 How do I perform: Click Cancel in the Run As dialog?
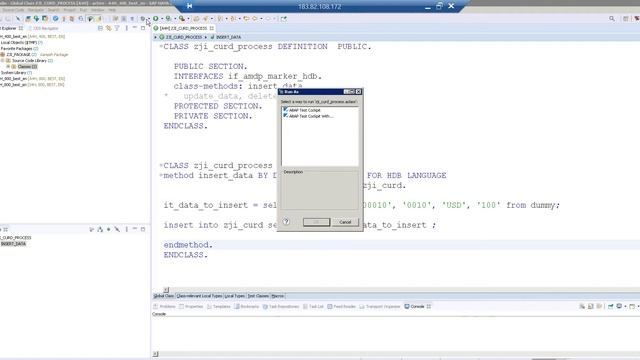point(345,222)
